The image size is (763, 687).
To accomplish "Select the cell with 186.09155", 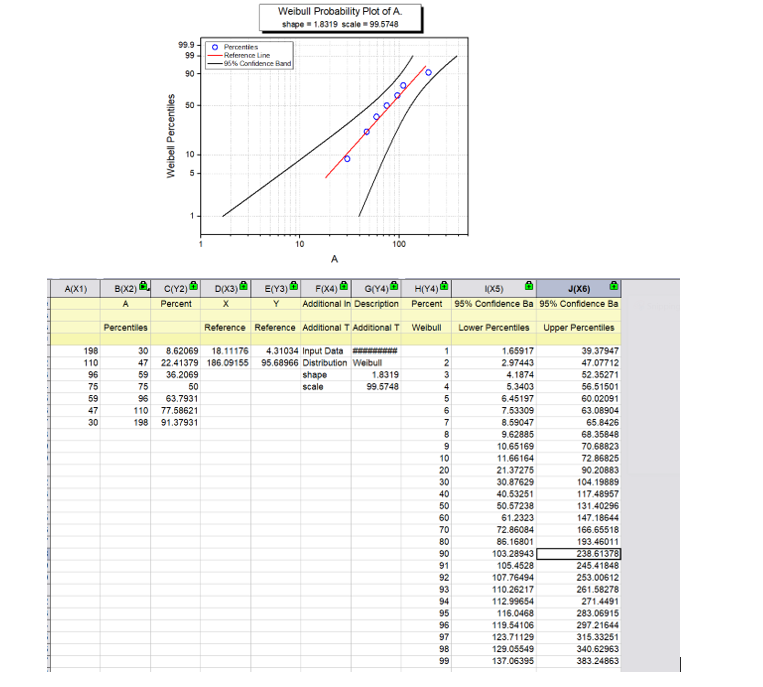I will pos(226,363).
